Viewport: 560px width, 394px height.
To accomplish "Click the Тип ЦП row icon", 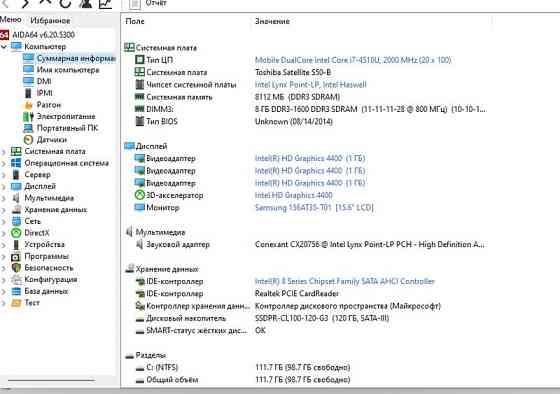I will (x=140, y=60).
